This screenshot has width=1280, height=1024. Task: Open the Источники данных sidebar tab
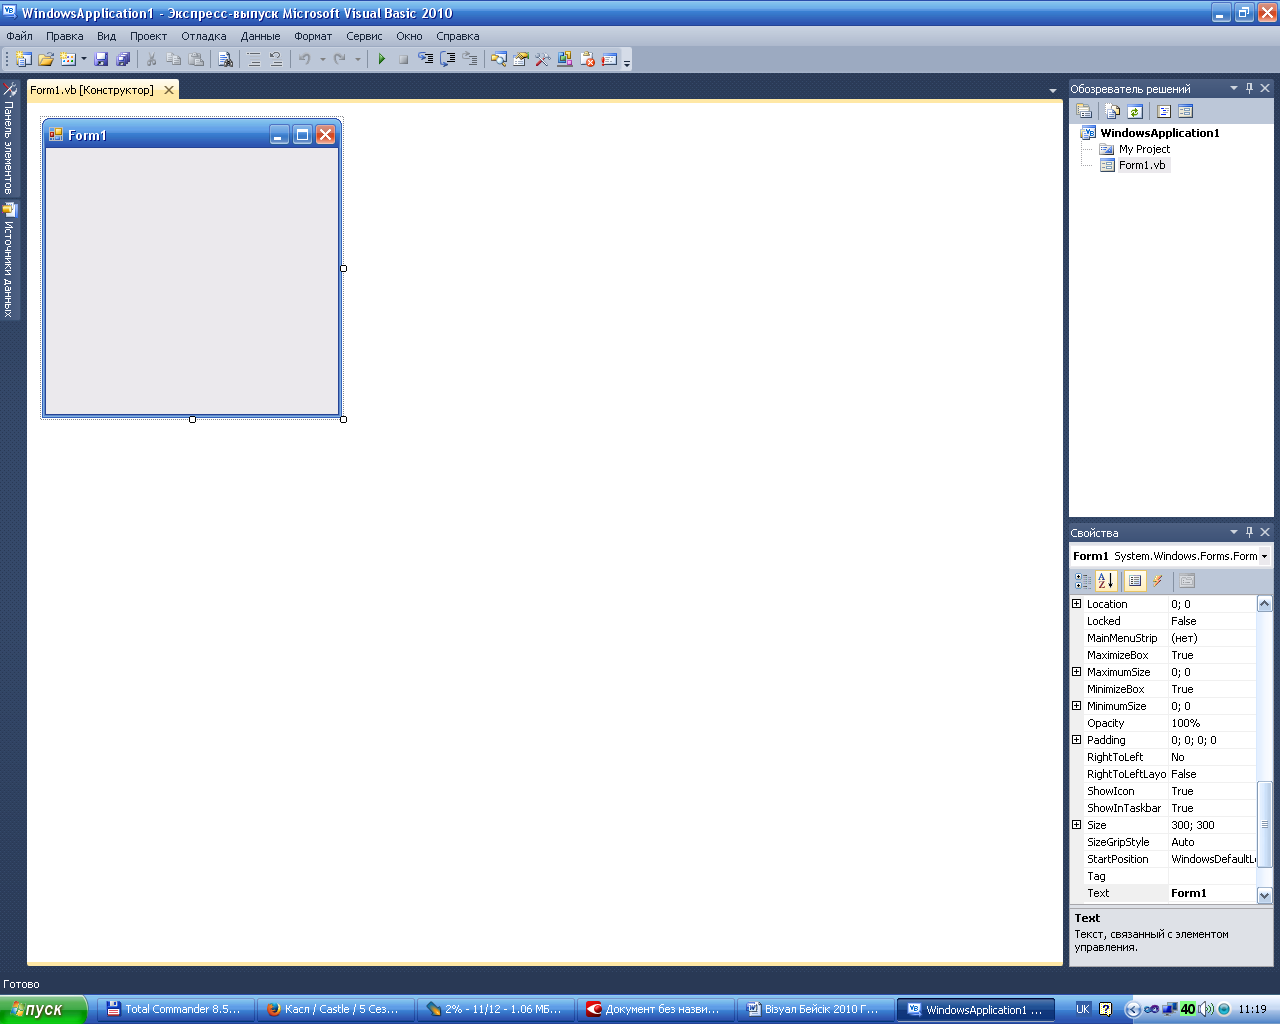9,260
